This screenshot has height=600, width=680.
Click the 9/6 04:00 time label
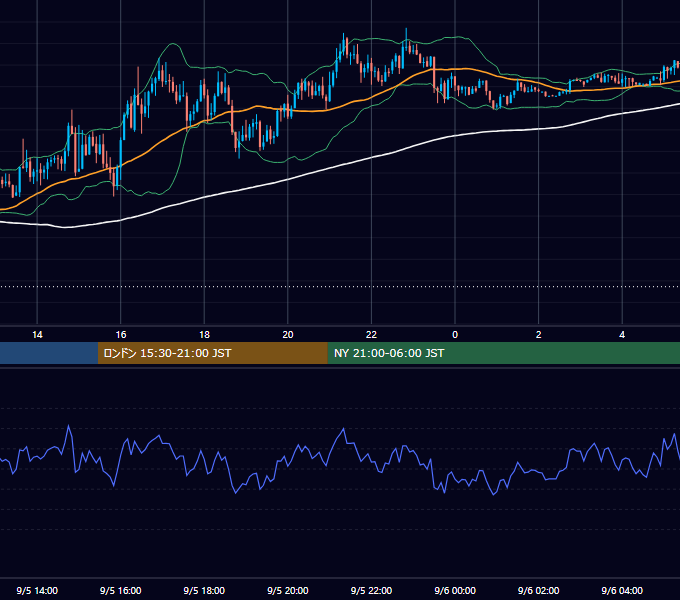point(622,590)
